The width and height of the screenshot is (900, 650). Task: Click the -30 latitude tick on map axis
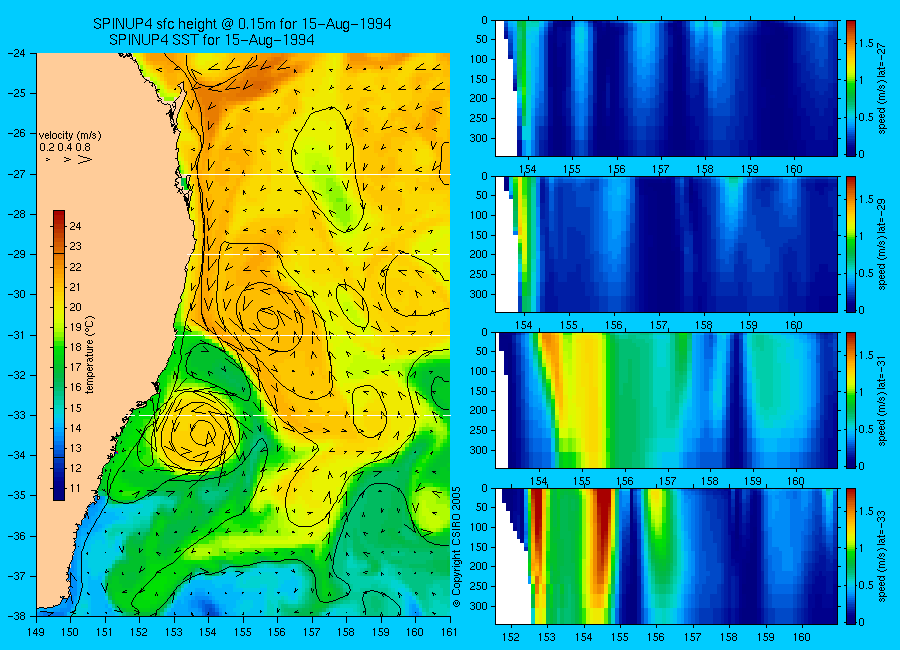pyautogui.click(x=18, y=295)
